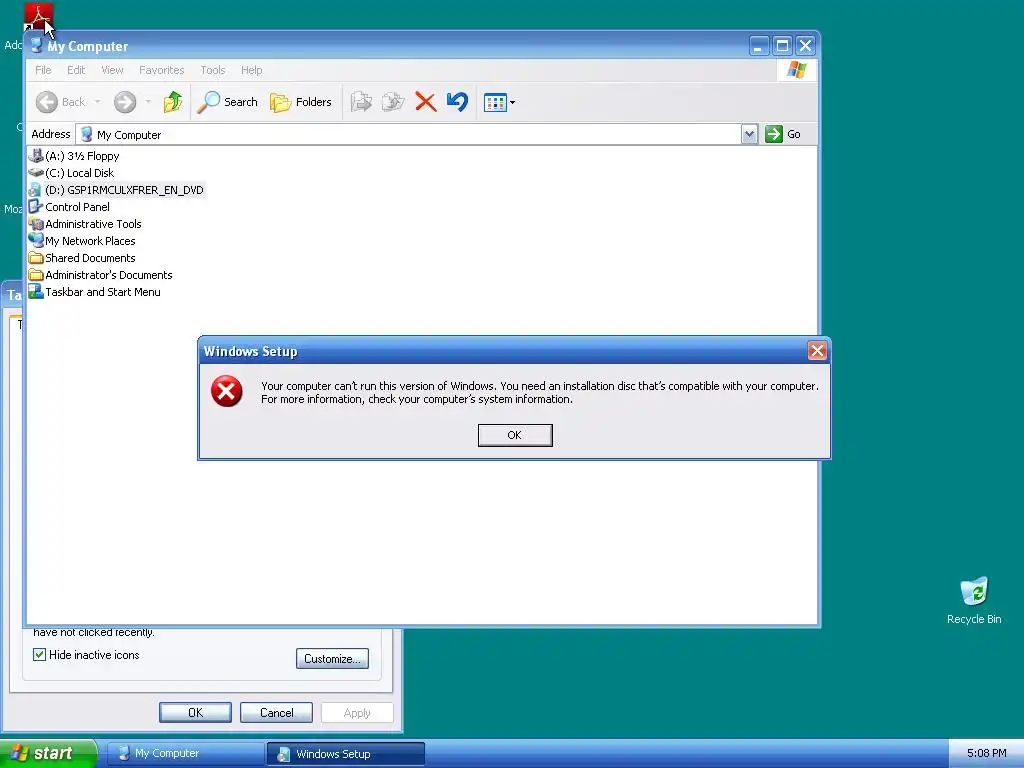Toggle the Folders pane
This screenshot has height=768, width=1024.
(x=301, y=102)
